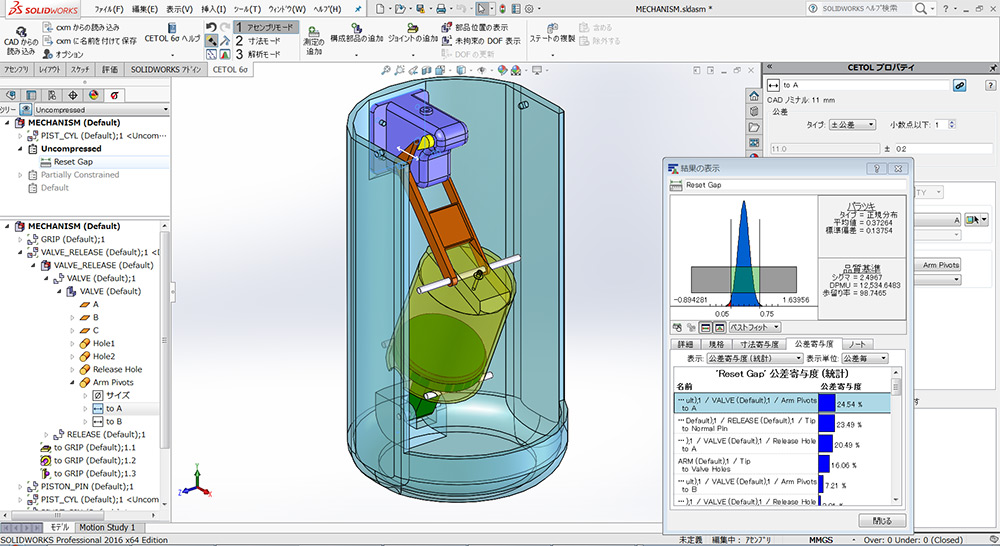The width and height of the screenshot is (1000, 546).
Task: Click the Print icon in top toolbar
Action: 441,9
